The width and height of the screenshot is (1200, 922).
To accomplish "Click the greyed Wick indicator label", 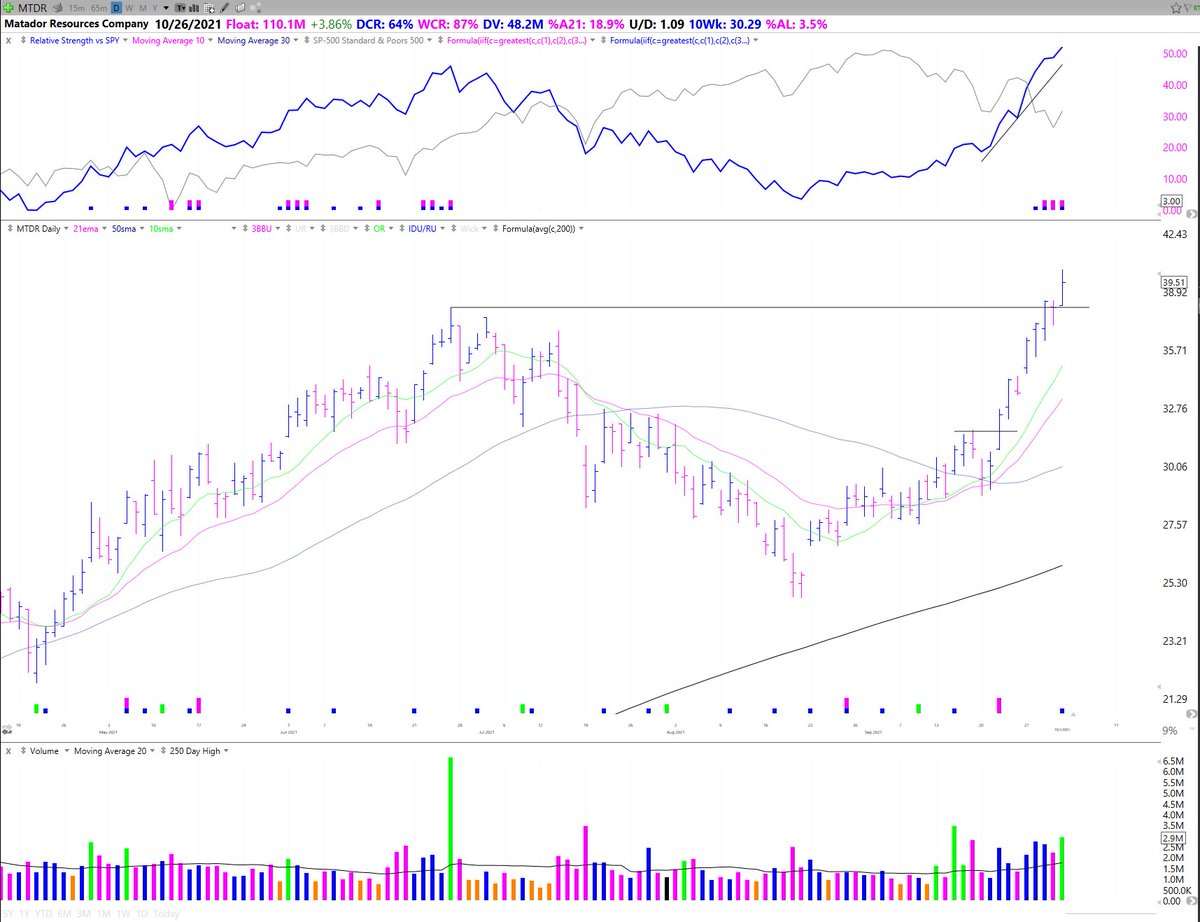I will point(469,230).
